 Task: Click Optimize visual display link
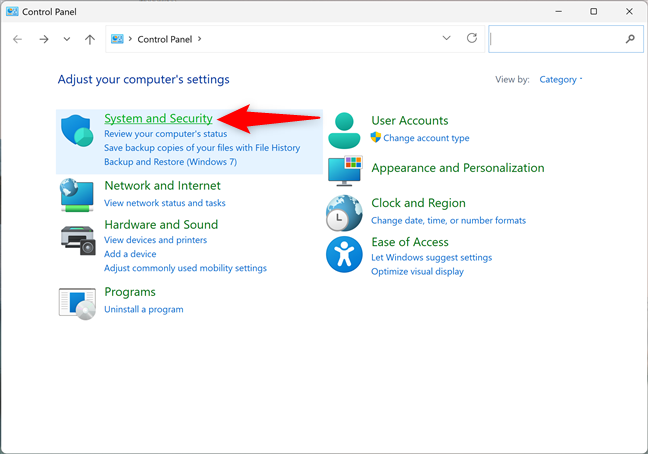417,271
